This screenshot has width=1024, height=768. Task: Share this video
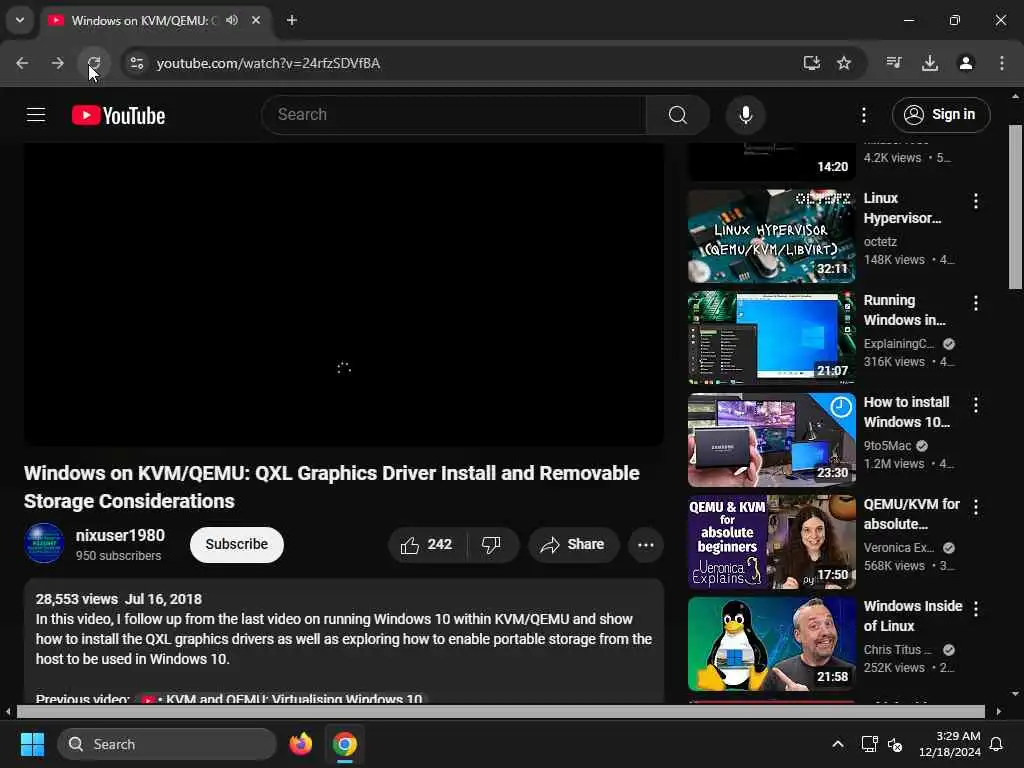tap(573, 545)
